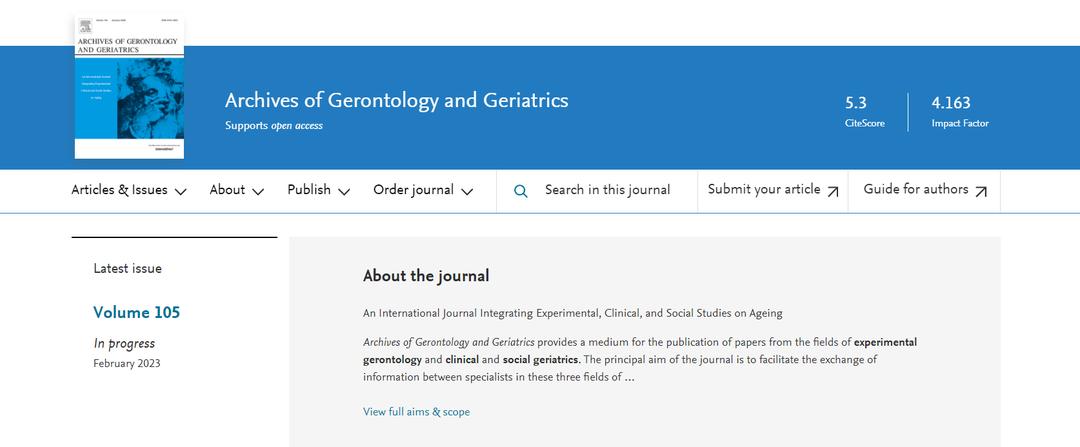Open the Articles & Issues menu
Screen dimensions: 1080x447
point(119,190)
